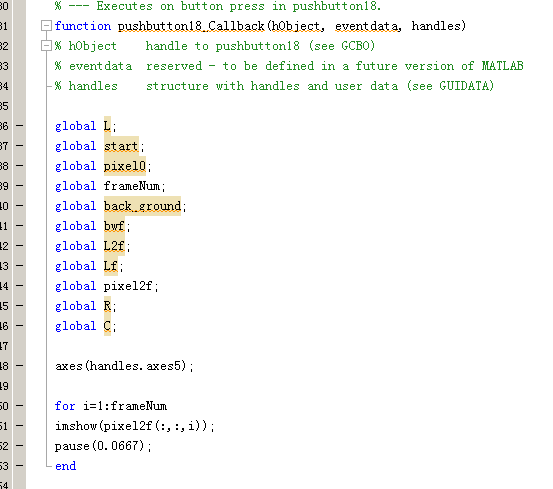Screen dimensions: 553x489
Task: Click the end keyword of the loop
Action: 65,466
